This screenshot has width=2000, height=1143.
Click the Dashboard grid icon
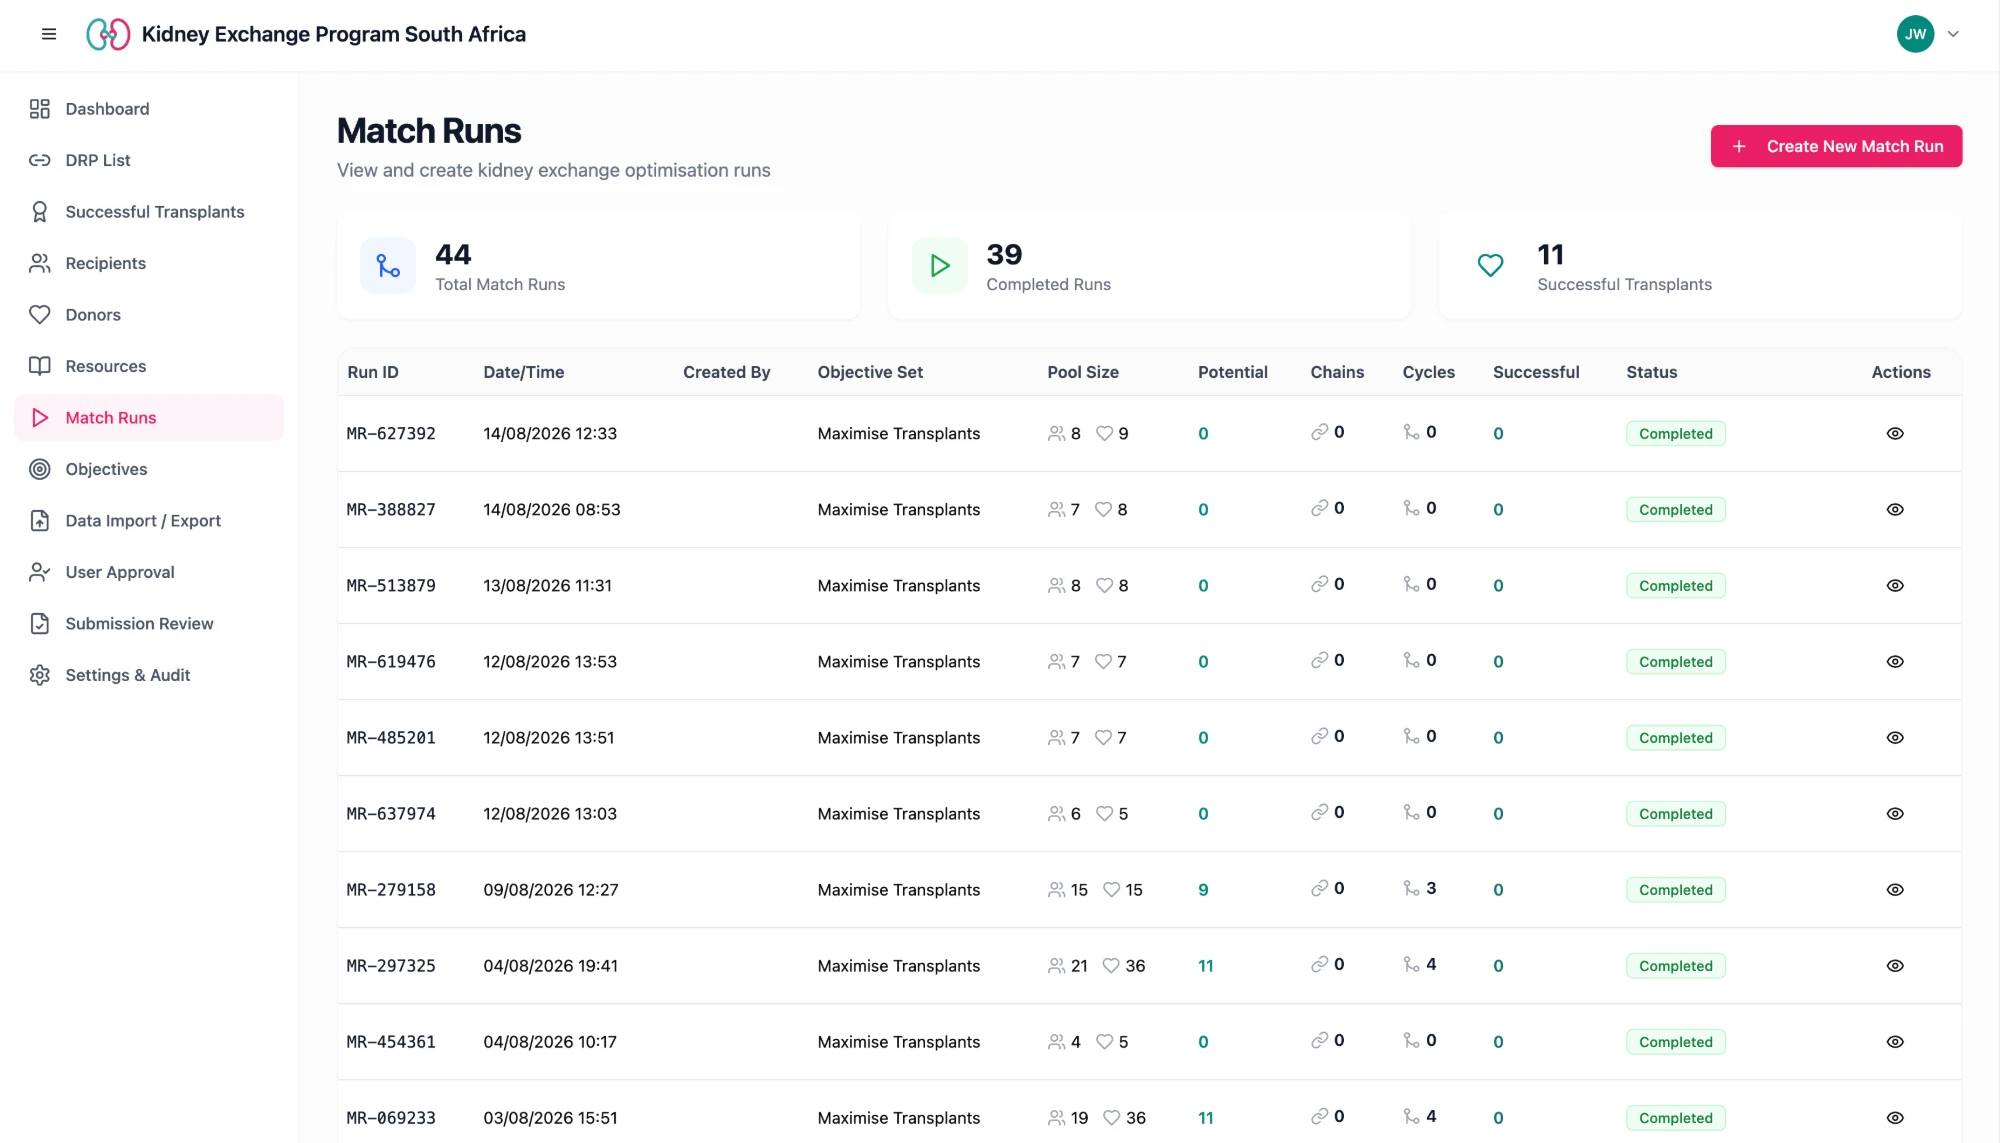[40, 109]
